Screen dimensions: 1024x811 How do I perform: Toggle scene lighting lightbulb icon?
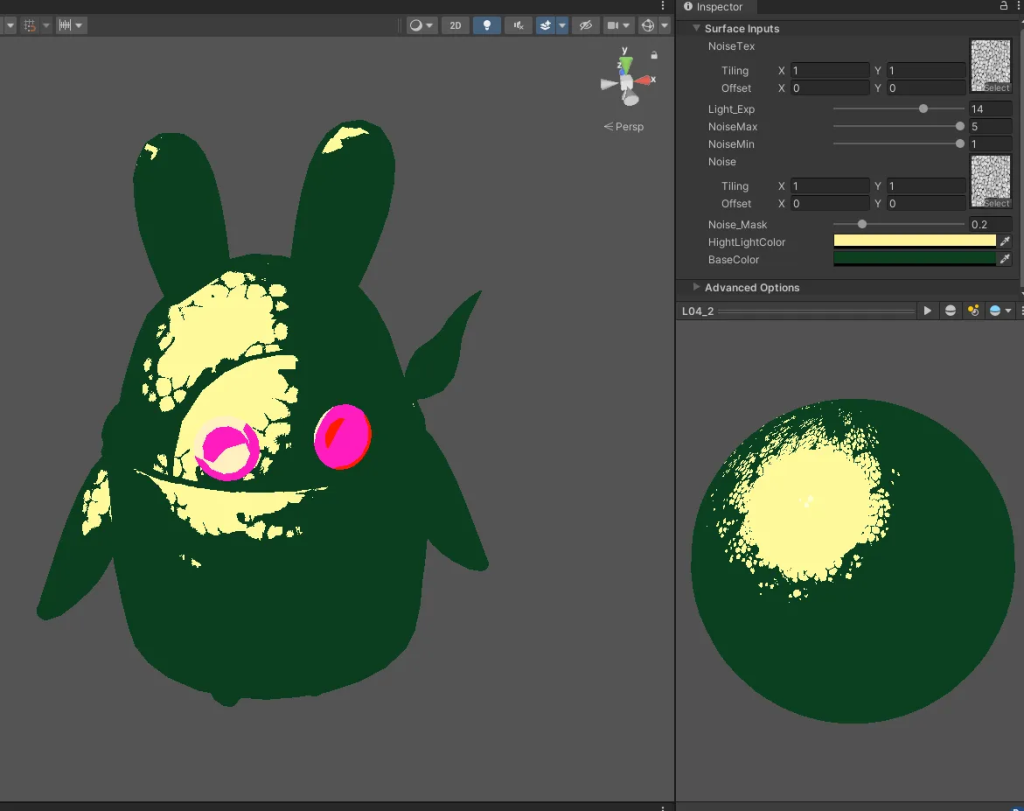click(487, 25)
